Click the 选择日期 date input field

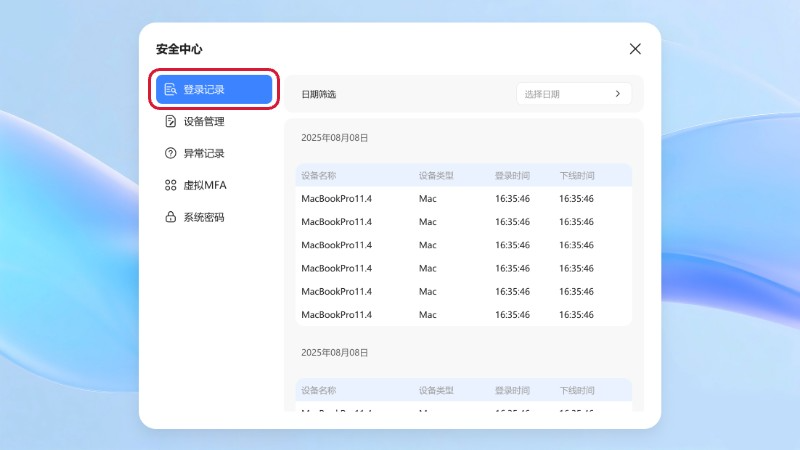pyautogui.click(x=562, y=94)
